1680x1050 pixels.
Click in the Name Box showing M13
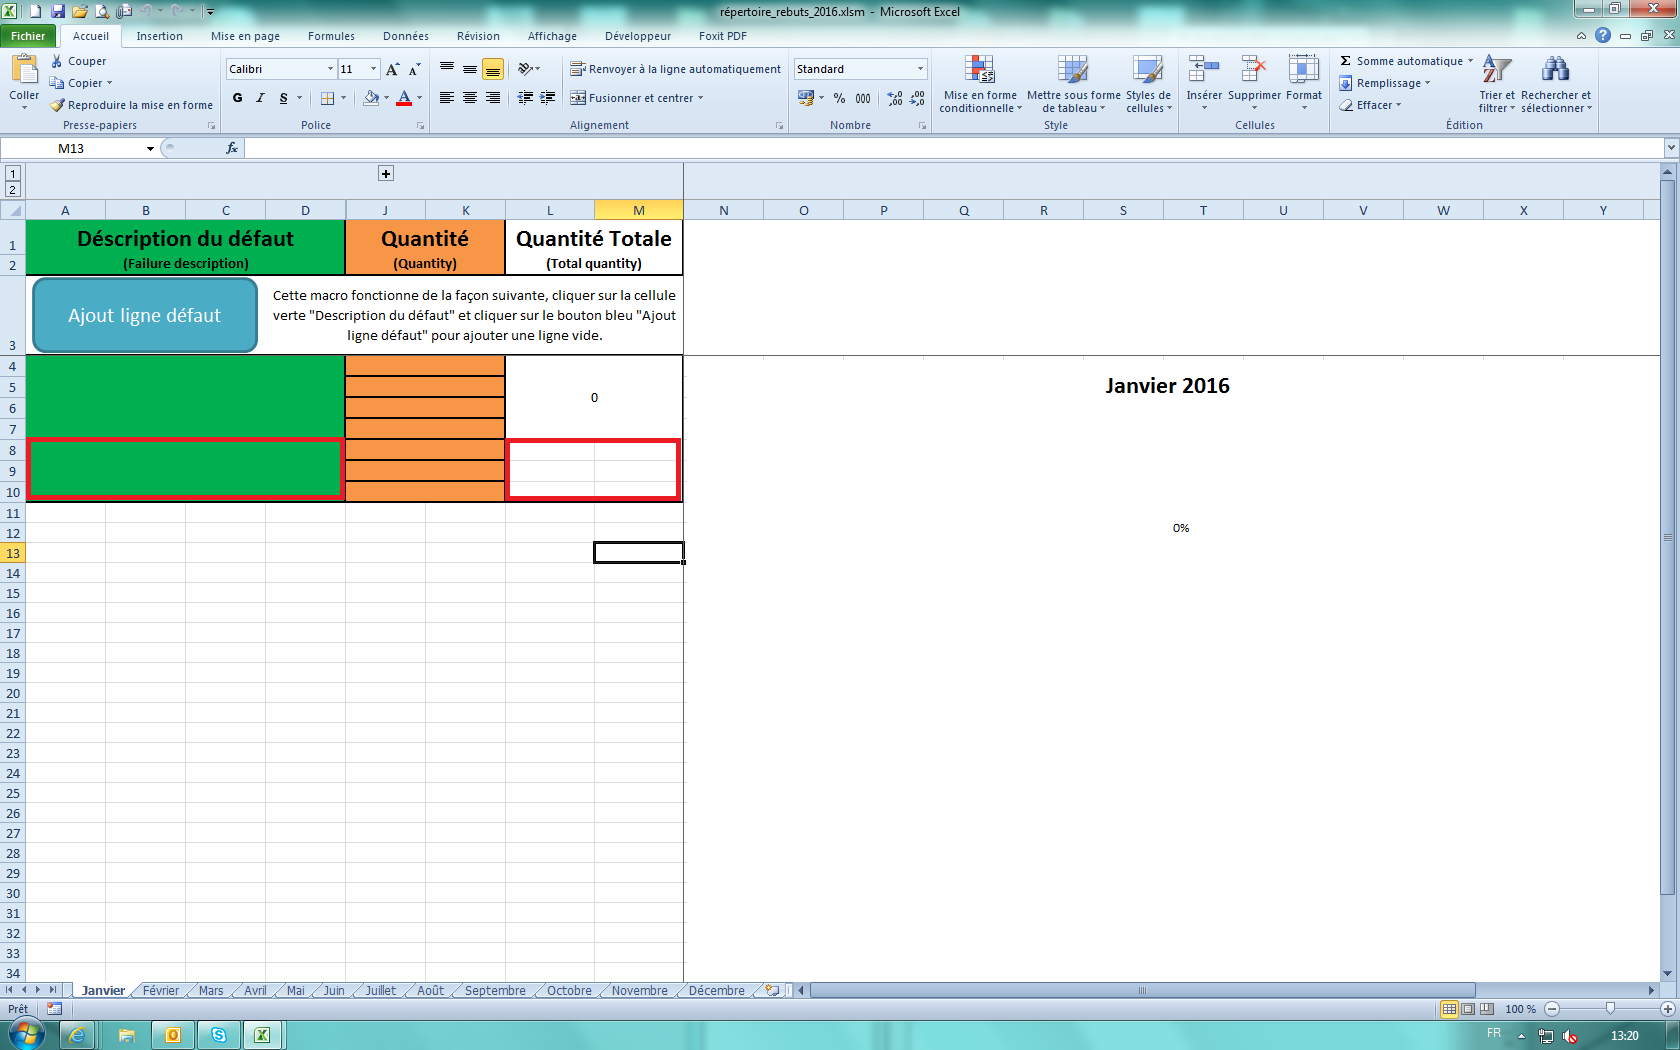tap(72, 148)
